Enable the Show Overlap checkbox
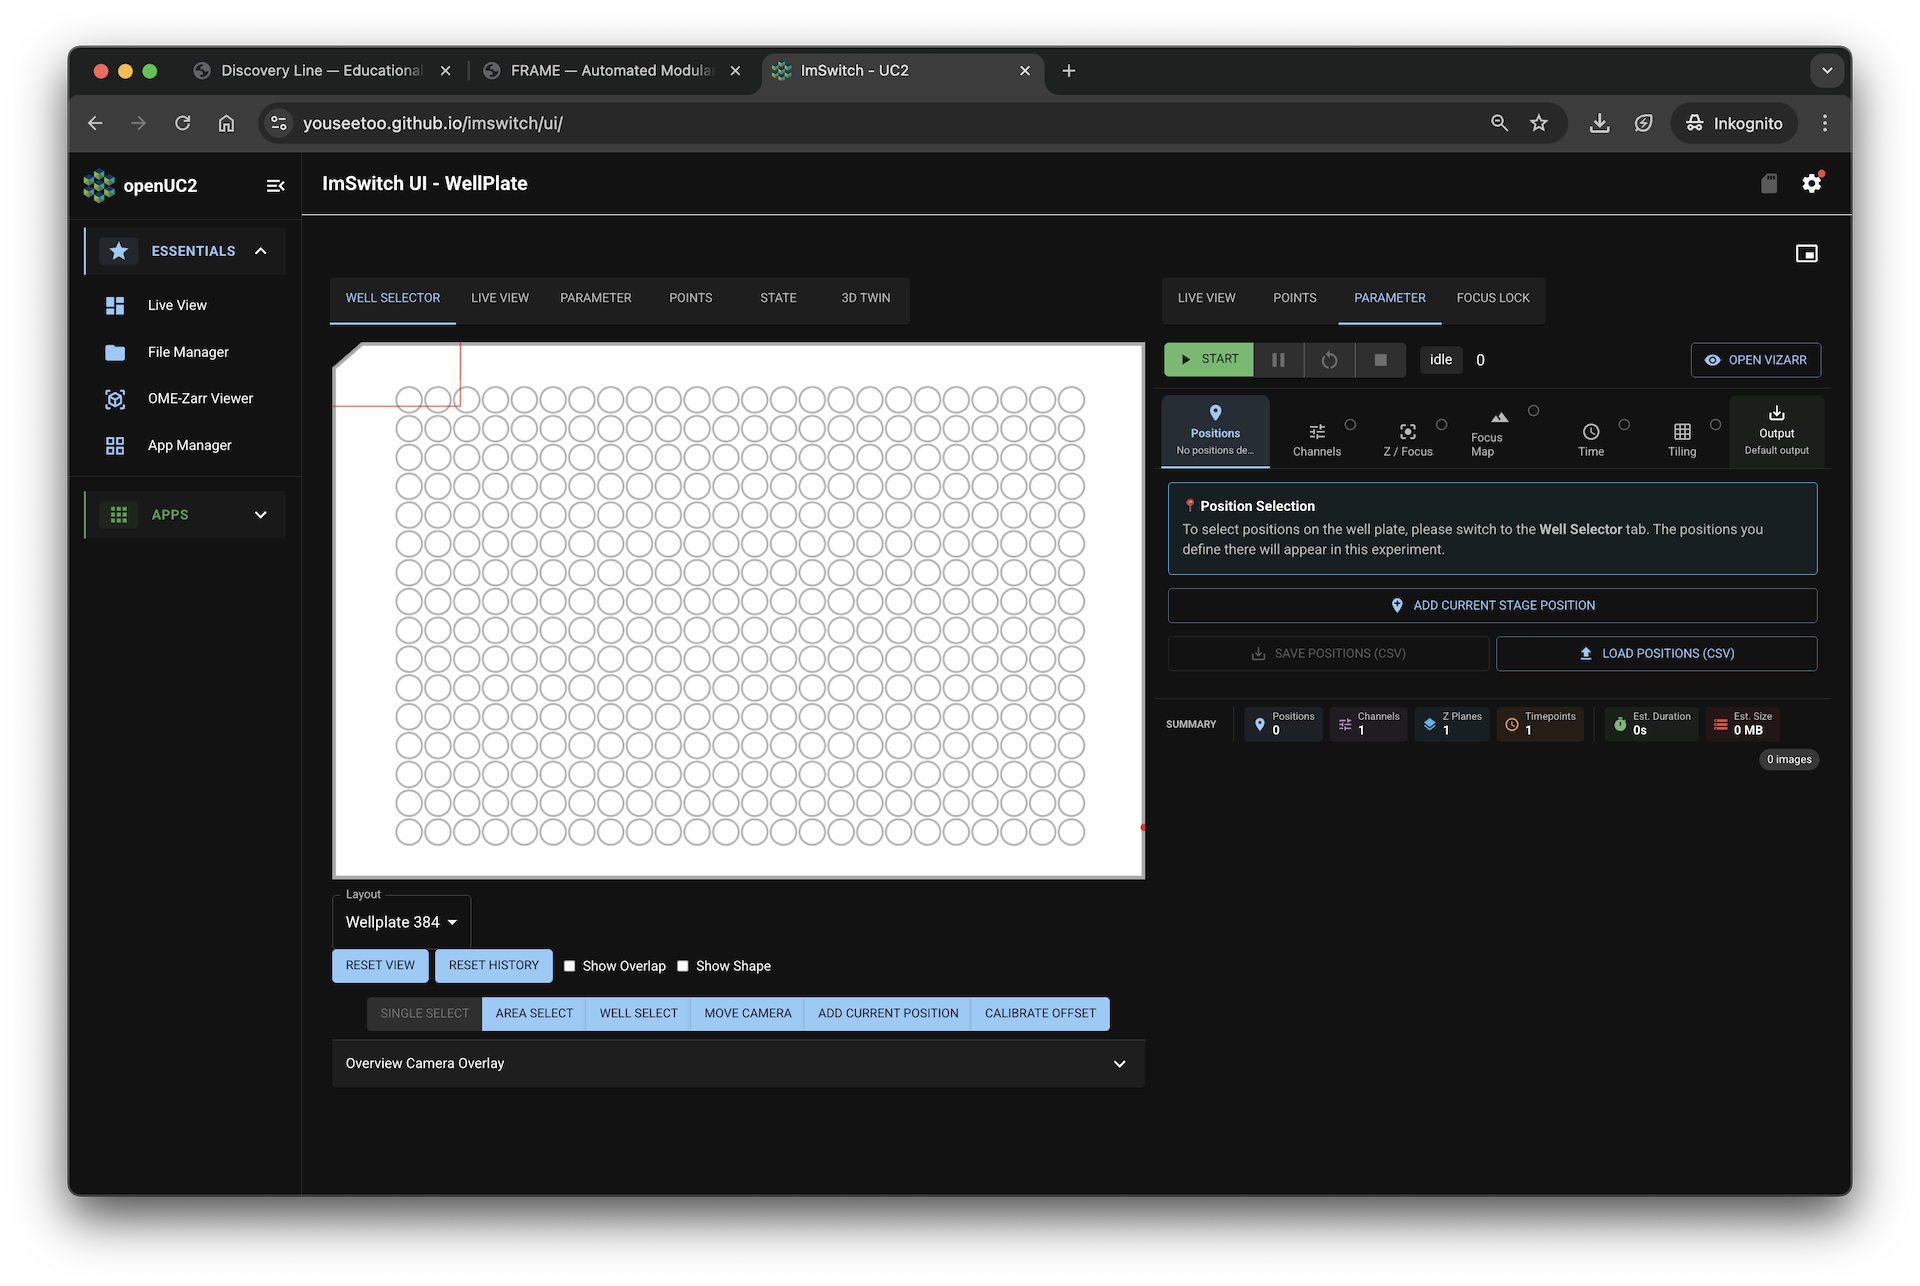The width and height of the screenshot is (1920, 1286). [570, 966]
